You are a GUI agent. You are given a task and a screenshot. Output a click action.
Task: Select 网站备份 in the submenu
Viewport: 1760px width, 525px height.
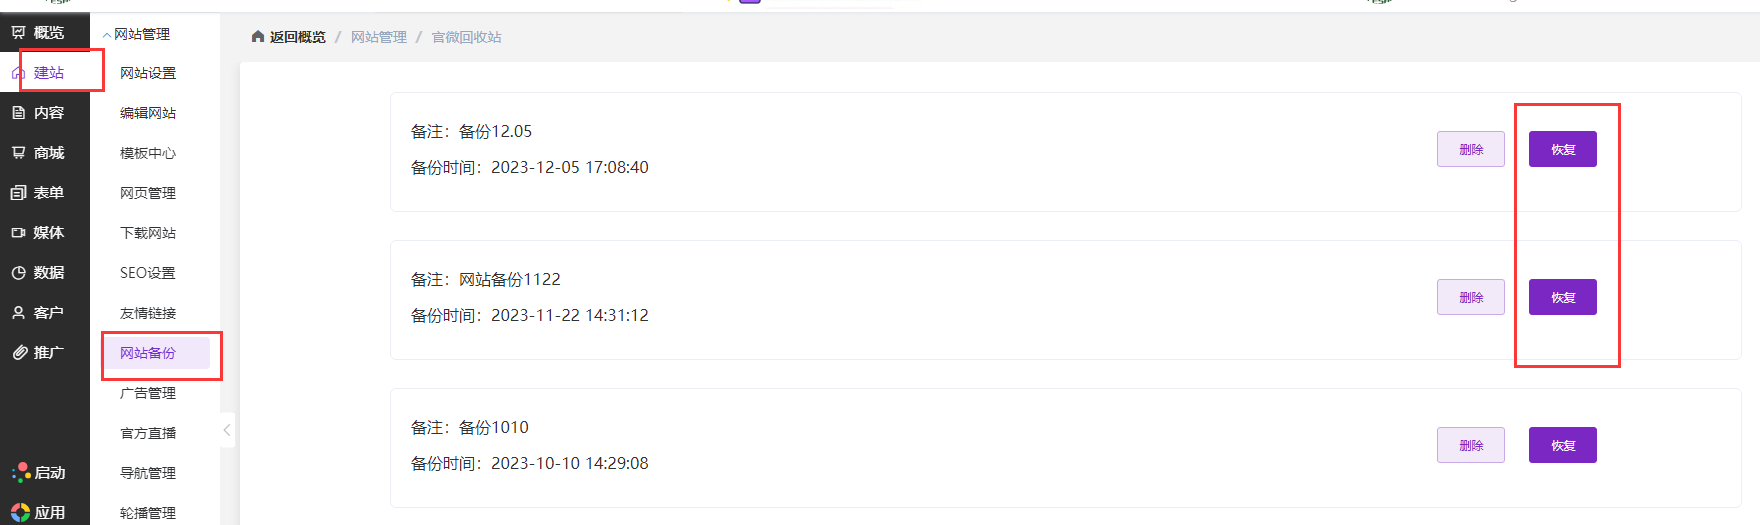(148, 353)
